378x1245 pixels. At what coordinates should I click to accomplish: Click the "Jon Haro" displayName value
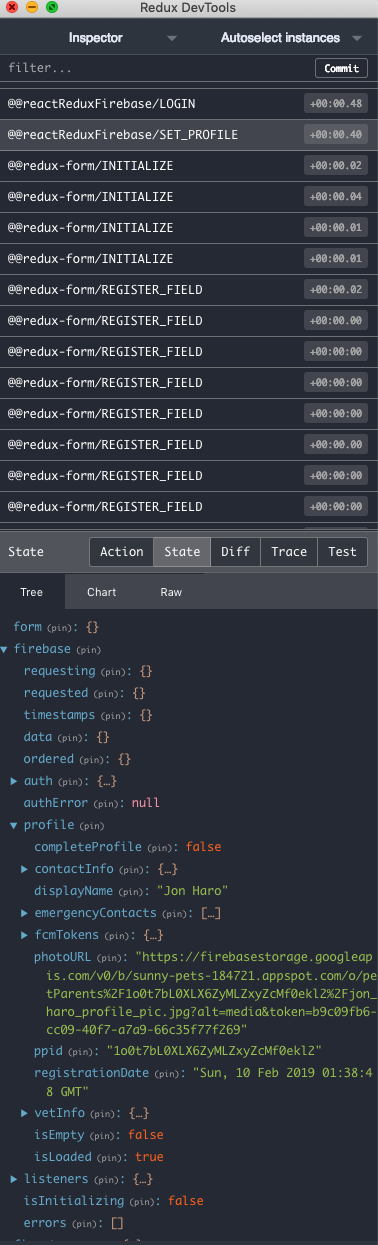(192, 890)
